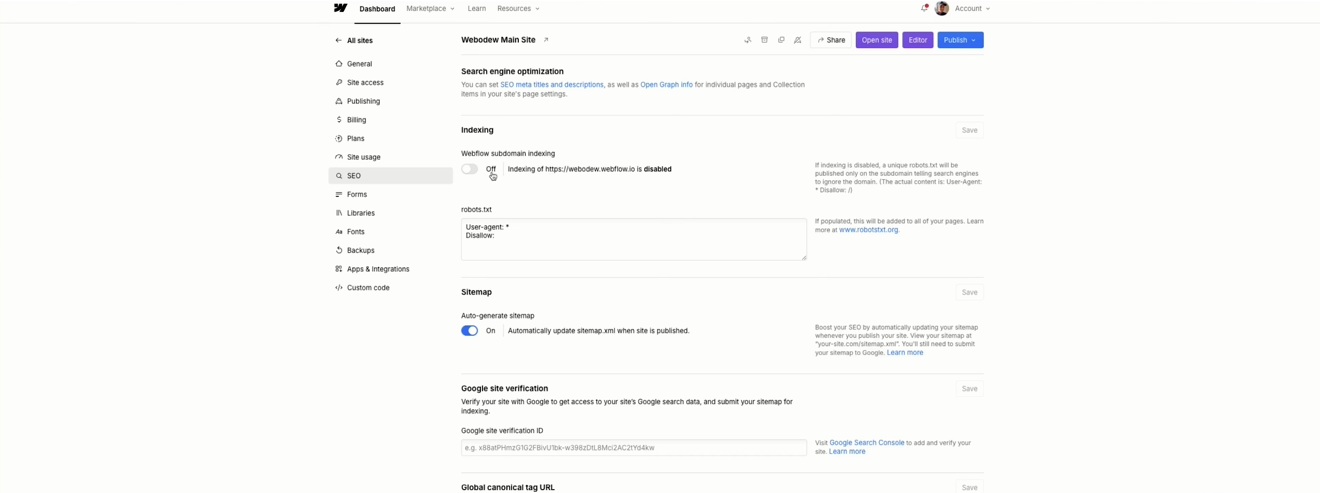Click the unpublish site icon
The image size is (1320, 493).
pos(798,40)
